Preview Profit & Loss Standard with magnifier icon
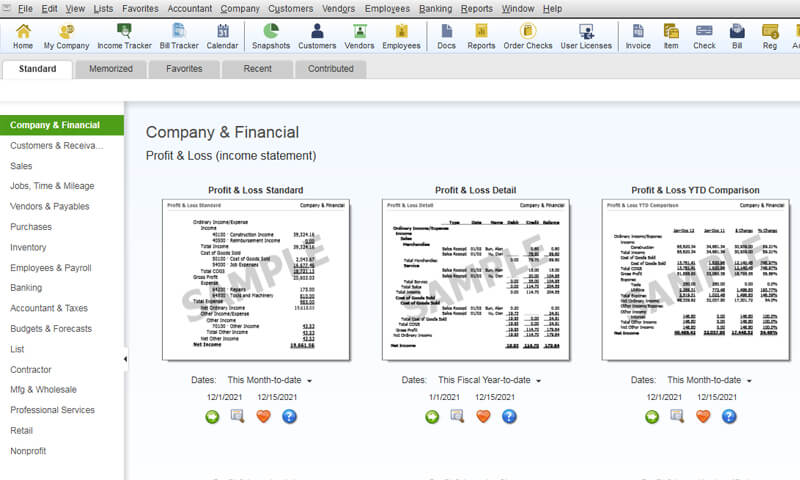This screenshot has height=480, width=800. pos(237,416)
